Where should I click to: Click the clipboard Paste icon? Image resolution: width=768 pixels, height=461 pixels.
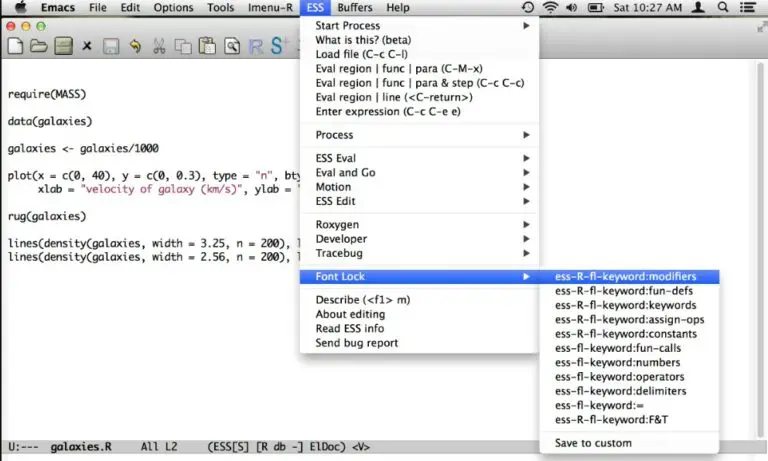point(207,46)
